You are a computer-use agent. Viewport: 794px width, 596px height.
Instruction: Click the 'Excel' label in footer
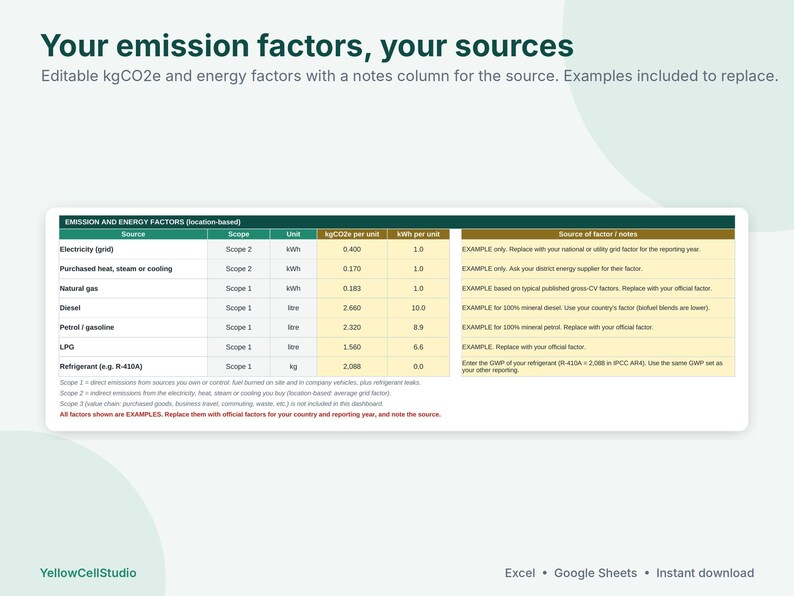pos(520,573)
